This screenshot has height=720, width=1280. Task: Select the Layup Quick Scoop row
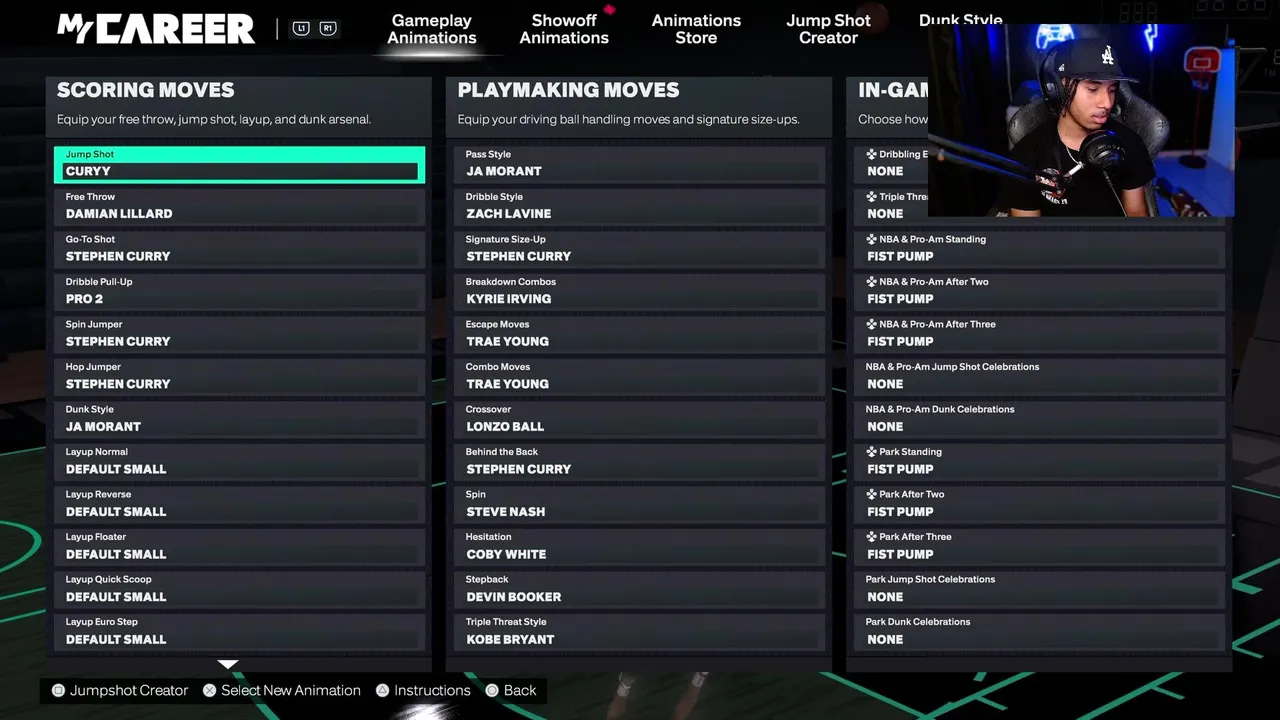(x=239, y=589)
